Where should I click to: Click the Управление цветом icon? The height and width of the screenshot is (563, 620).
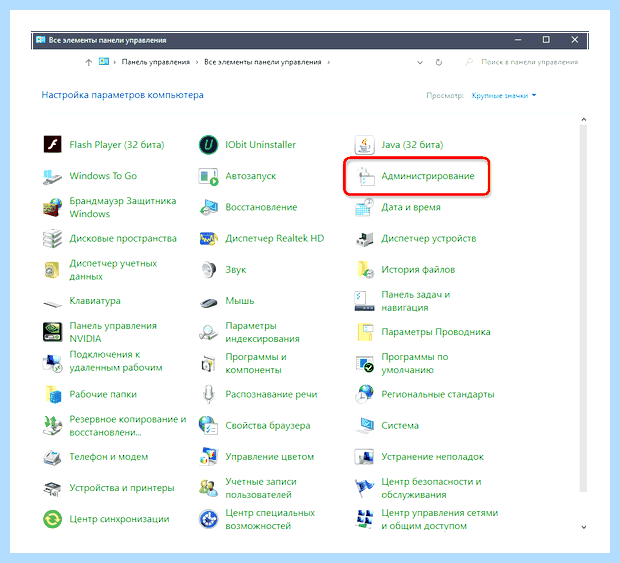coord(208,457)
